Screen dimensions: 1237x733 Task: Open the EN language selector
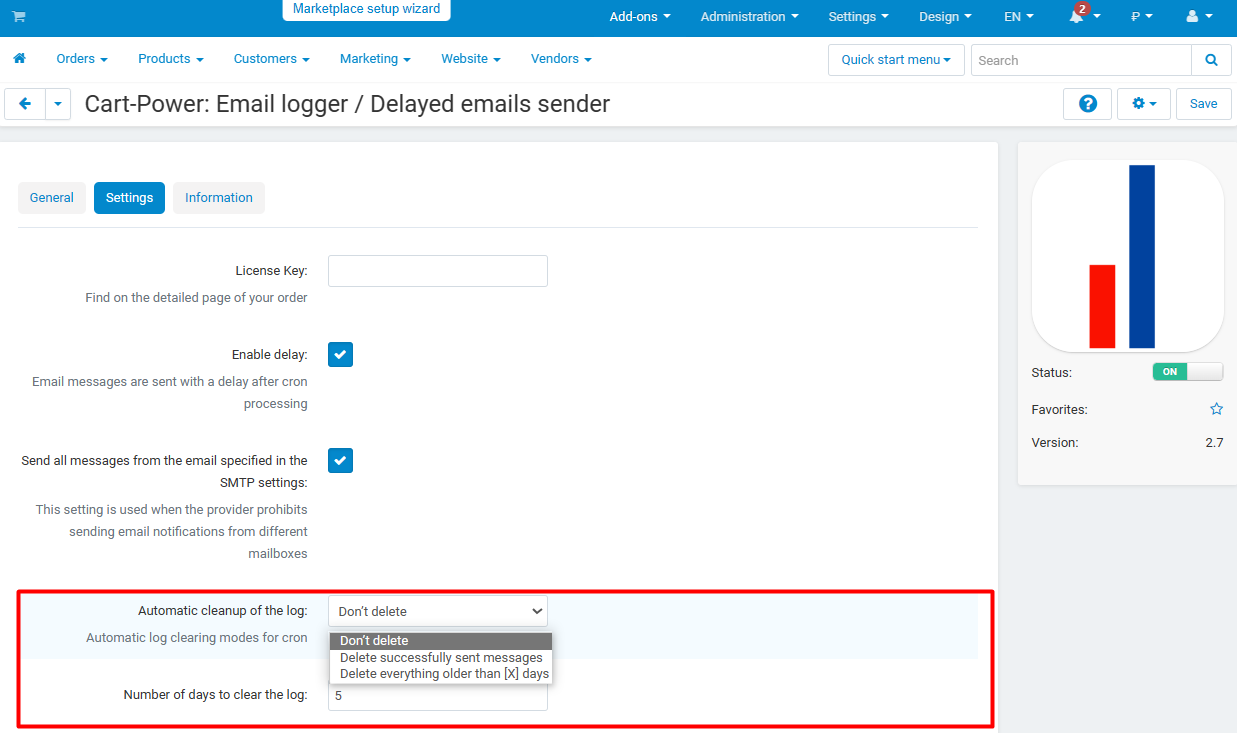pyautogui.click(x=1019, y=17)
